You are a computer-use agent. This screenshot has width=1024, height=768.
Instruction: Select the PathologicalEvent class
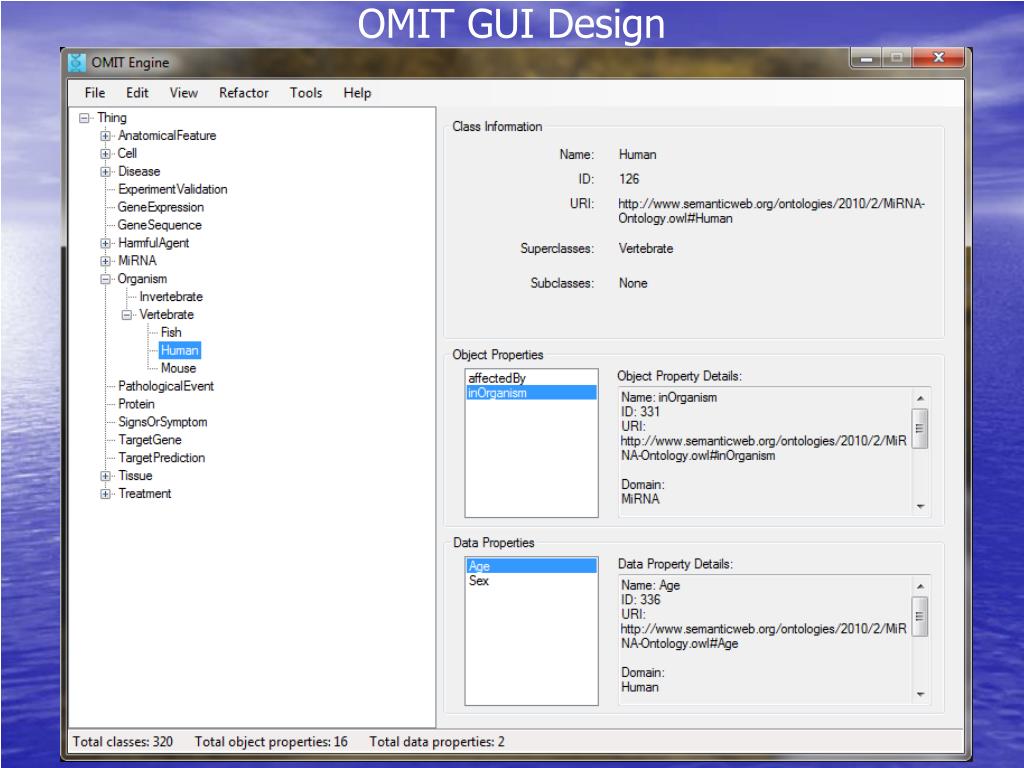tap(166, 386)
